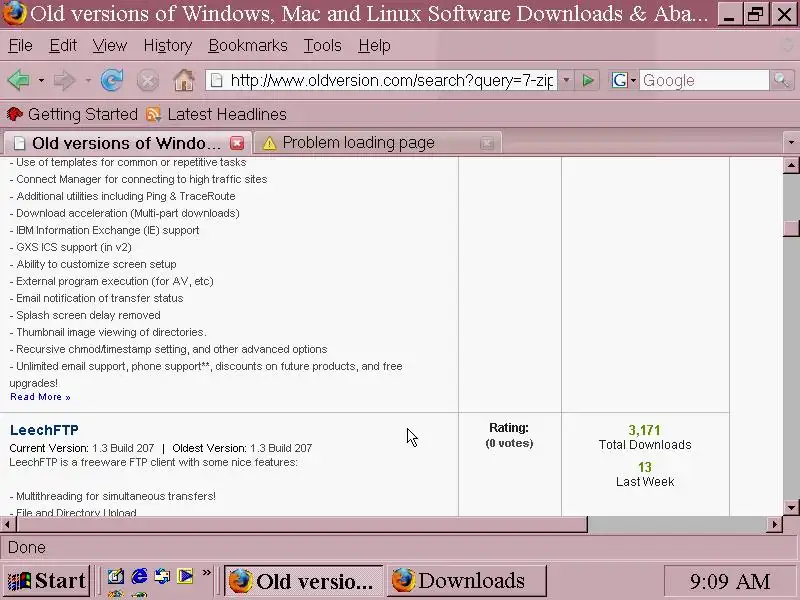This screenshot has width=800, height=600.
Task: Click the third quick launch icon with arrows
Action: click(x=162, y=577)
